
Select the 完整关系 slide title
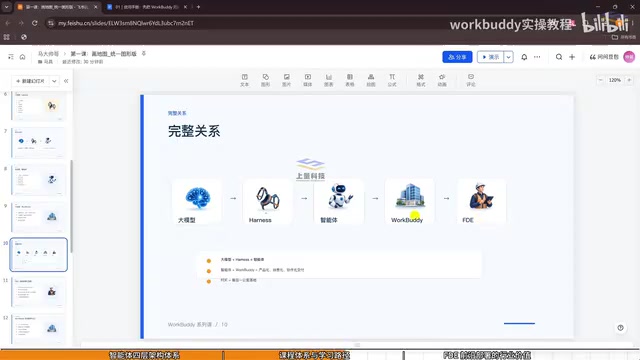coord(194,131)
